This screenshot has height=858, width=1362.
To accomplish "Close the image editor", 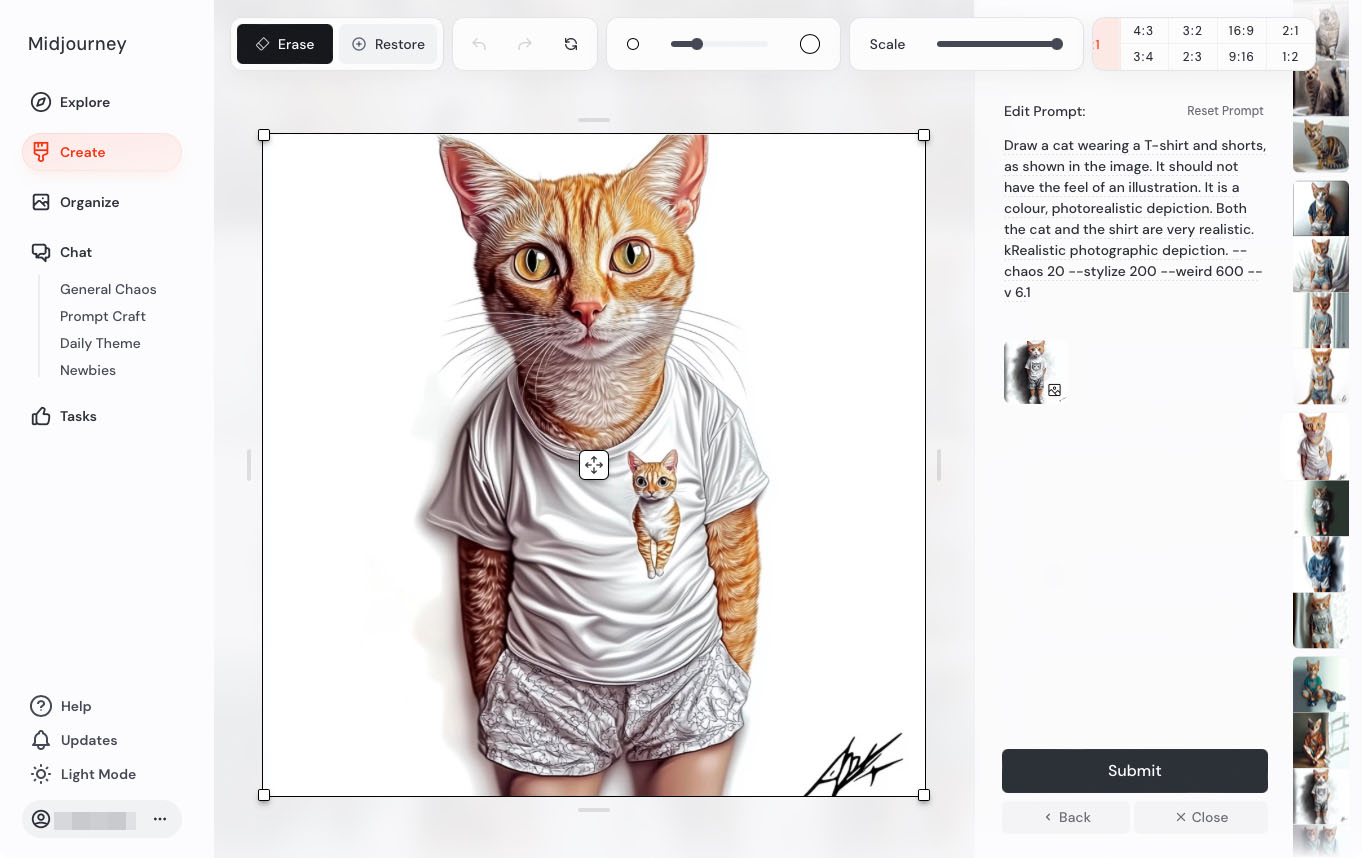I will pyautogui.click(x=1201, y=817).
